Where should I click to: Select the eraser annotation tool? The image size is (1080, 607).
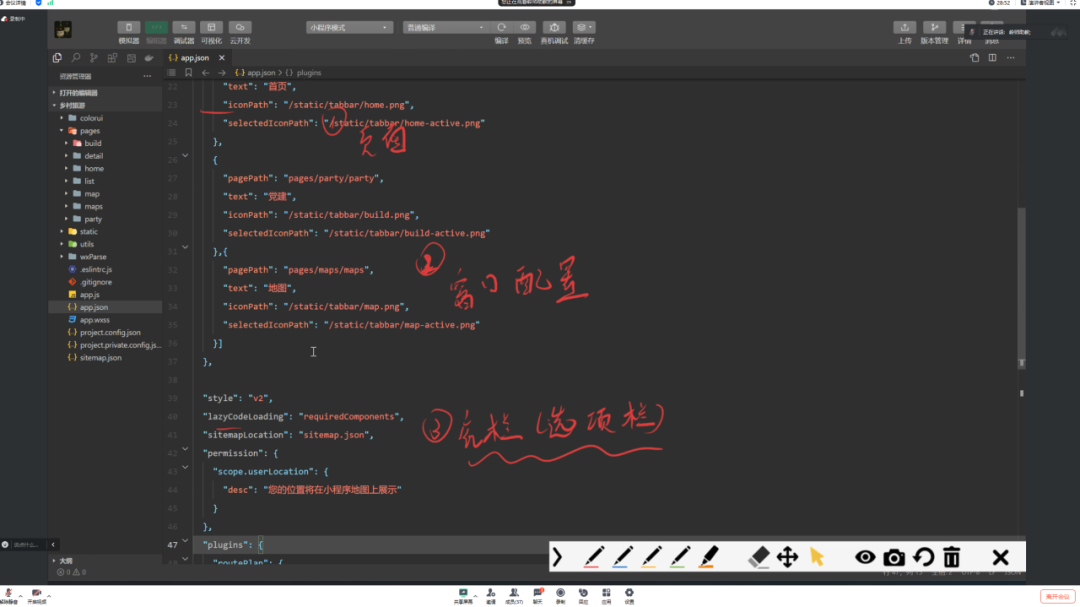tap(758, 557)
